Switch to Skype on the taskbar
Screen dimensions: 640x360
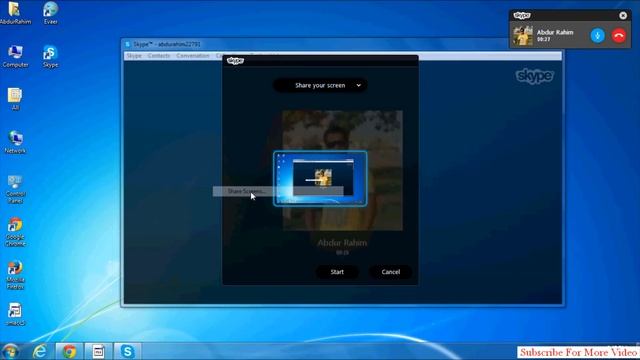click(127, 351)
